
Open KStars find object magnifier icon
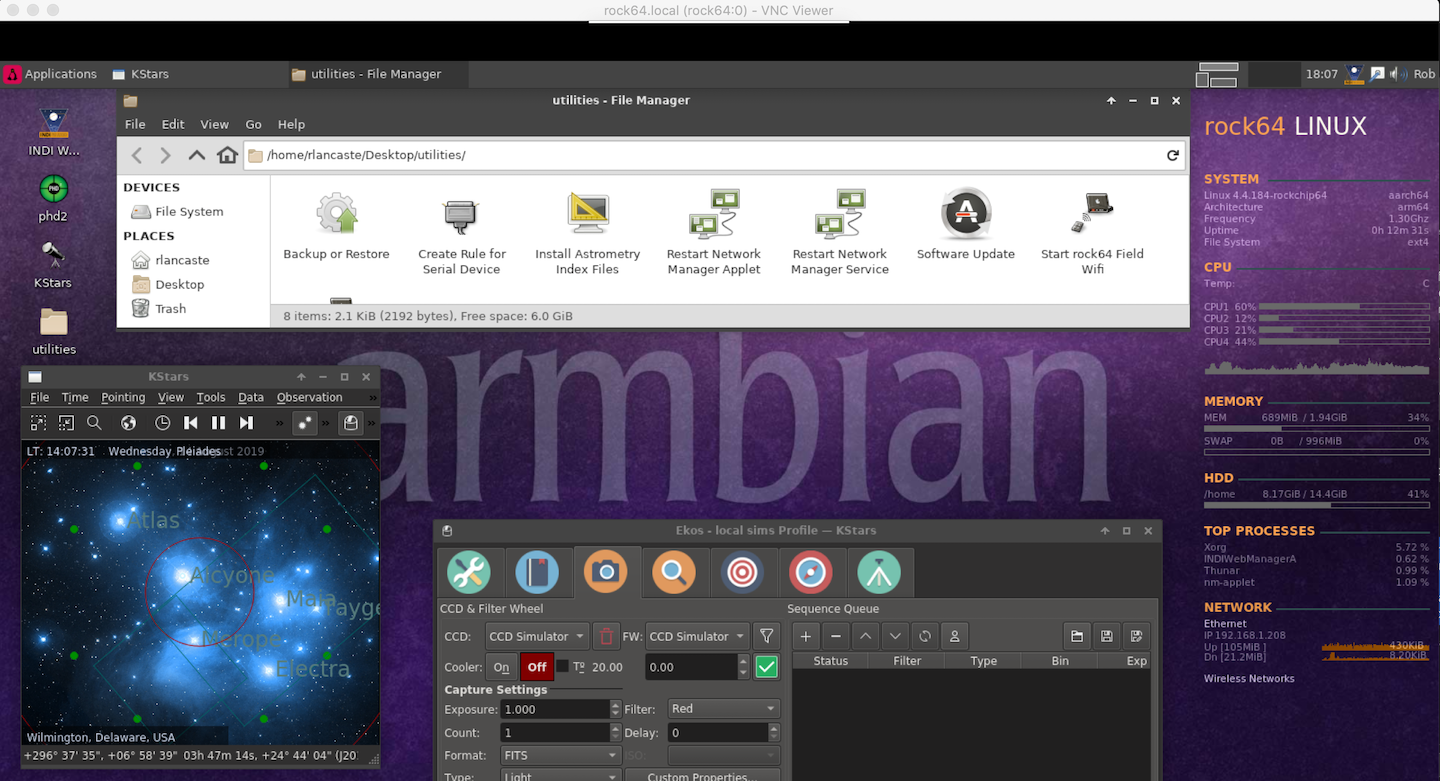(x=94, y=423)
